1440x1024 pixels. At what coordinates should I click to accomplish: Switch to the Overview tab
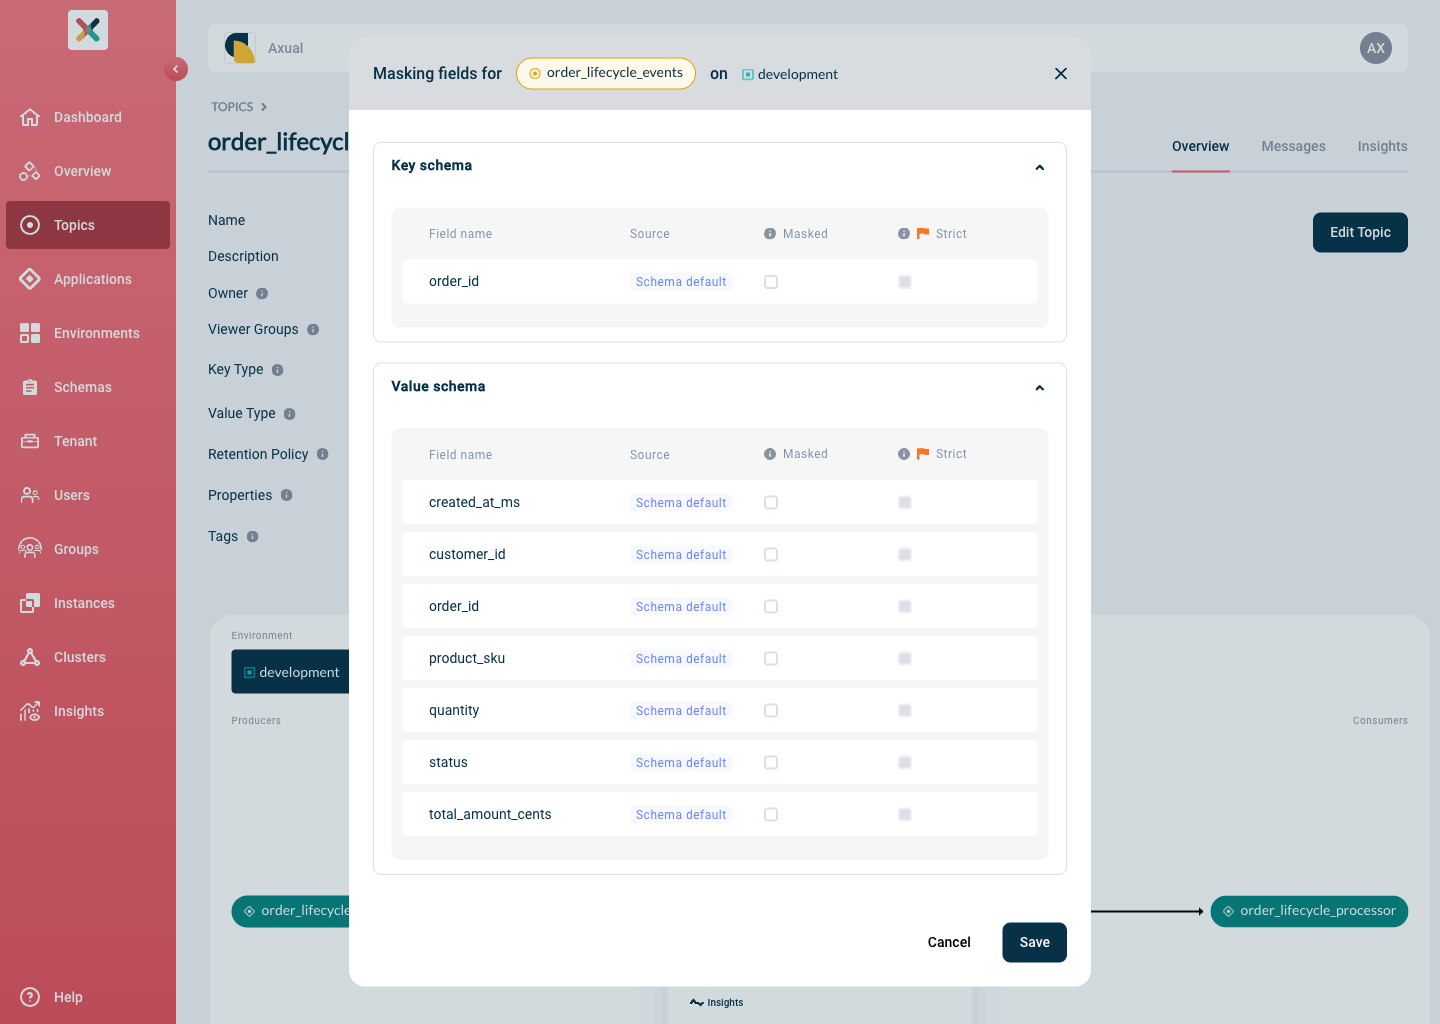(x=1200, y=146)
